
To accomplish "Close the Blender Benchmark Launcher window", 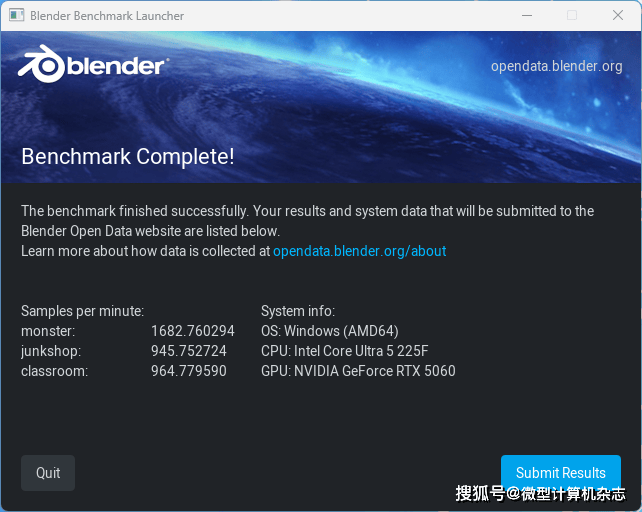I will click(618, 16).
